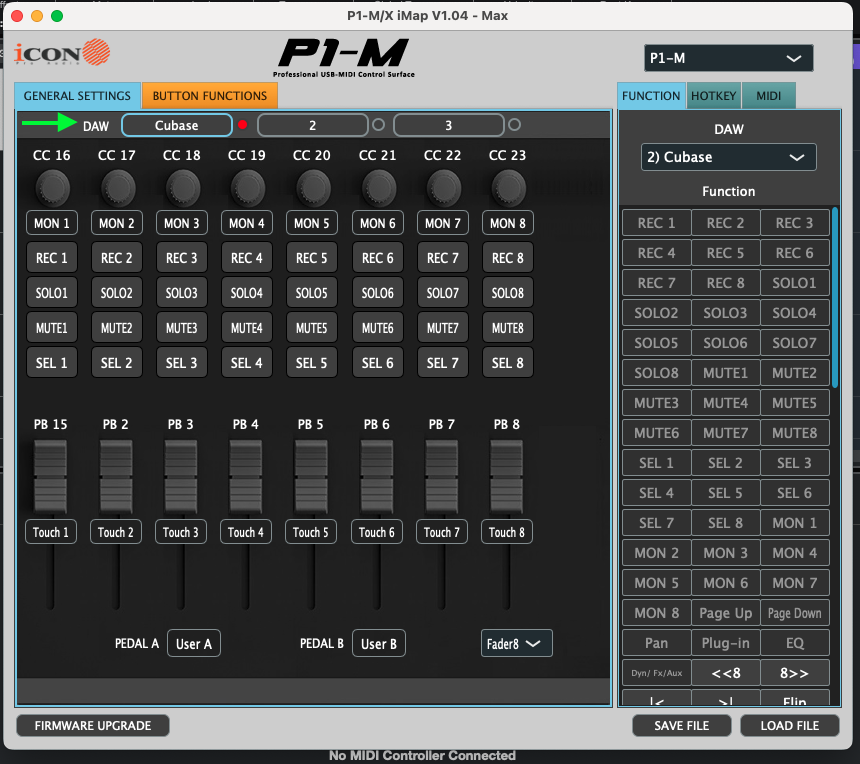860x764 pixels.
Task: Click the CC 17 rotary knob
Action: (117, 188)
